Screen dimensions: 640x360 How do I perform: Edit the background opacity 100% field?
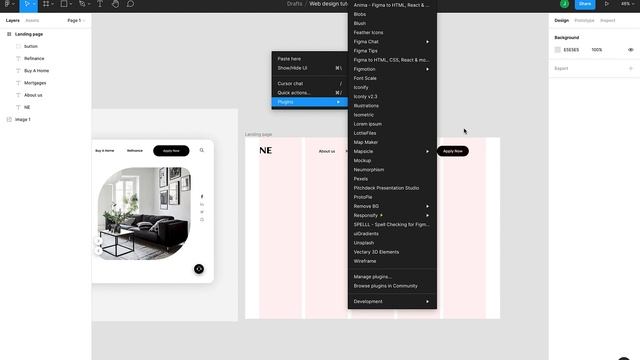597,50
